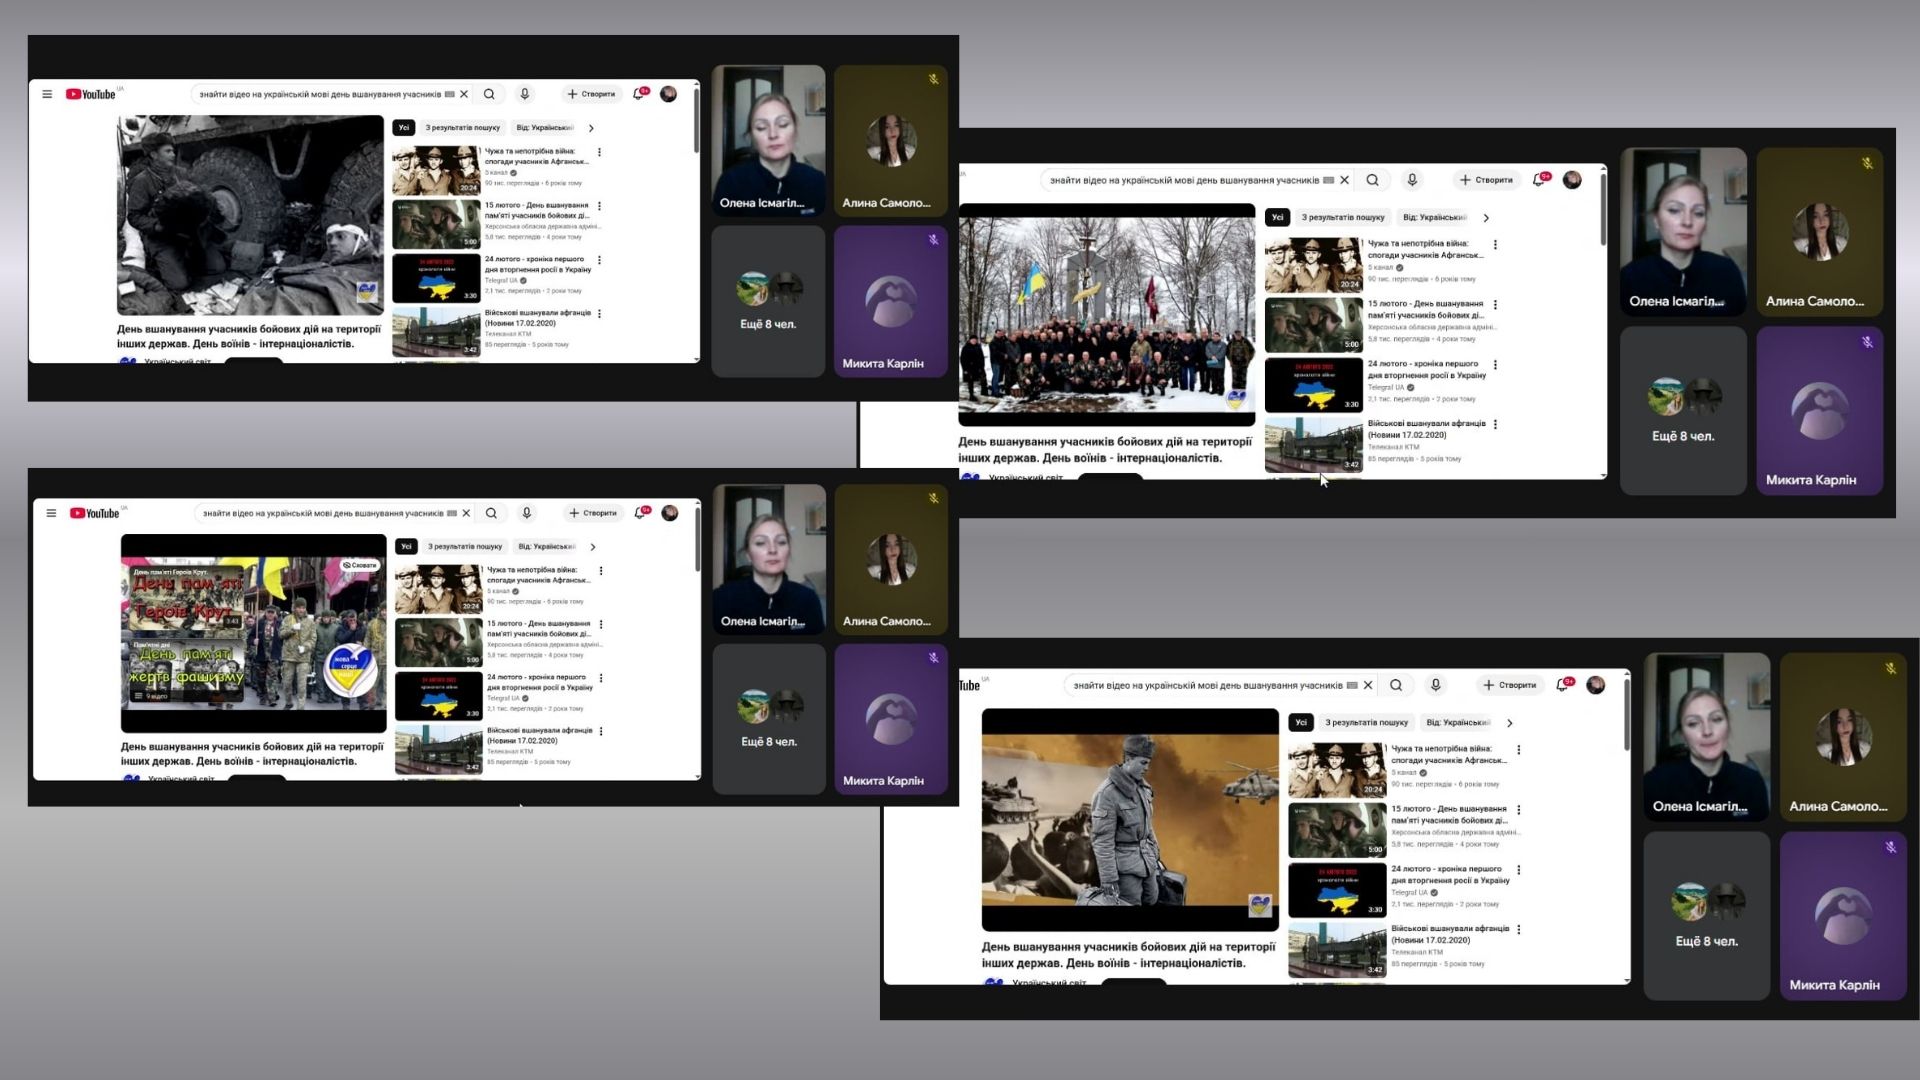The width and height of the screenshot is (1920, 1080).
Task: Expand filter chips arrow beside wounded soldier video
Action: point(591,128)
